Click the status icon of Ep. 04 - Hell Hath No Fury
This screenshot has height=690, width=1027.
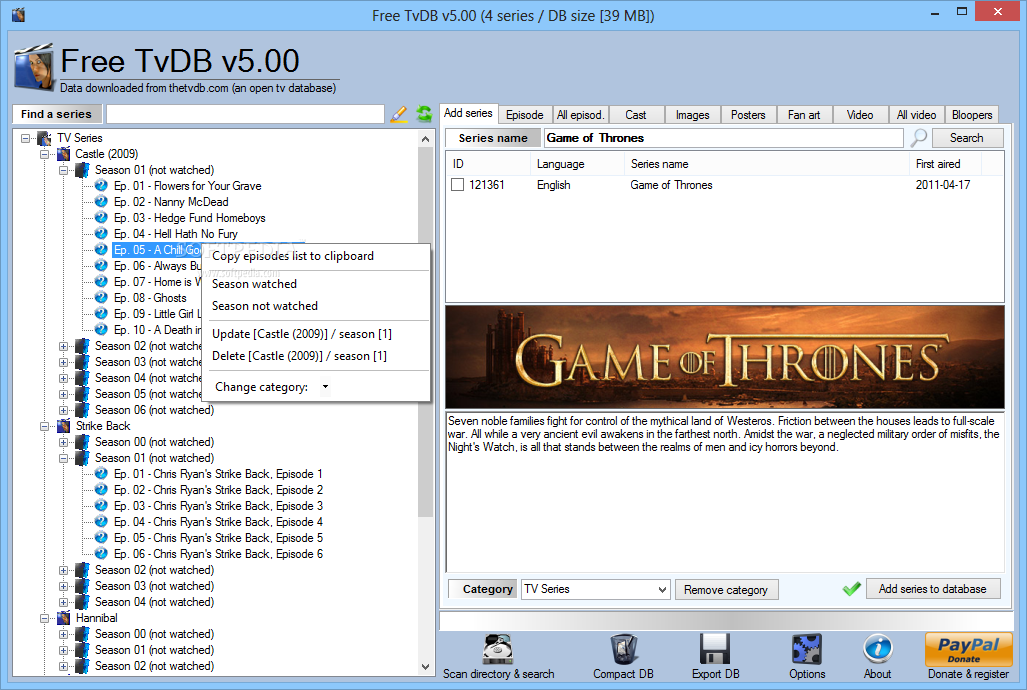(101, 233)
